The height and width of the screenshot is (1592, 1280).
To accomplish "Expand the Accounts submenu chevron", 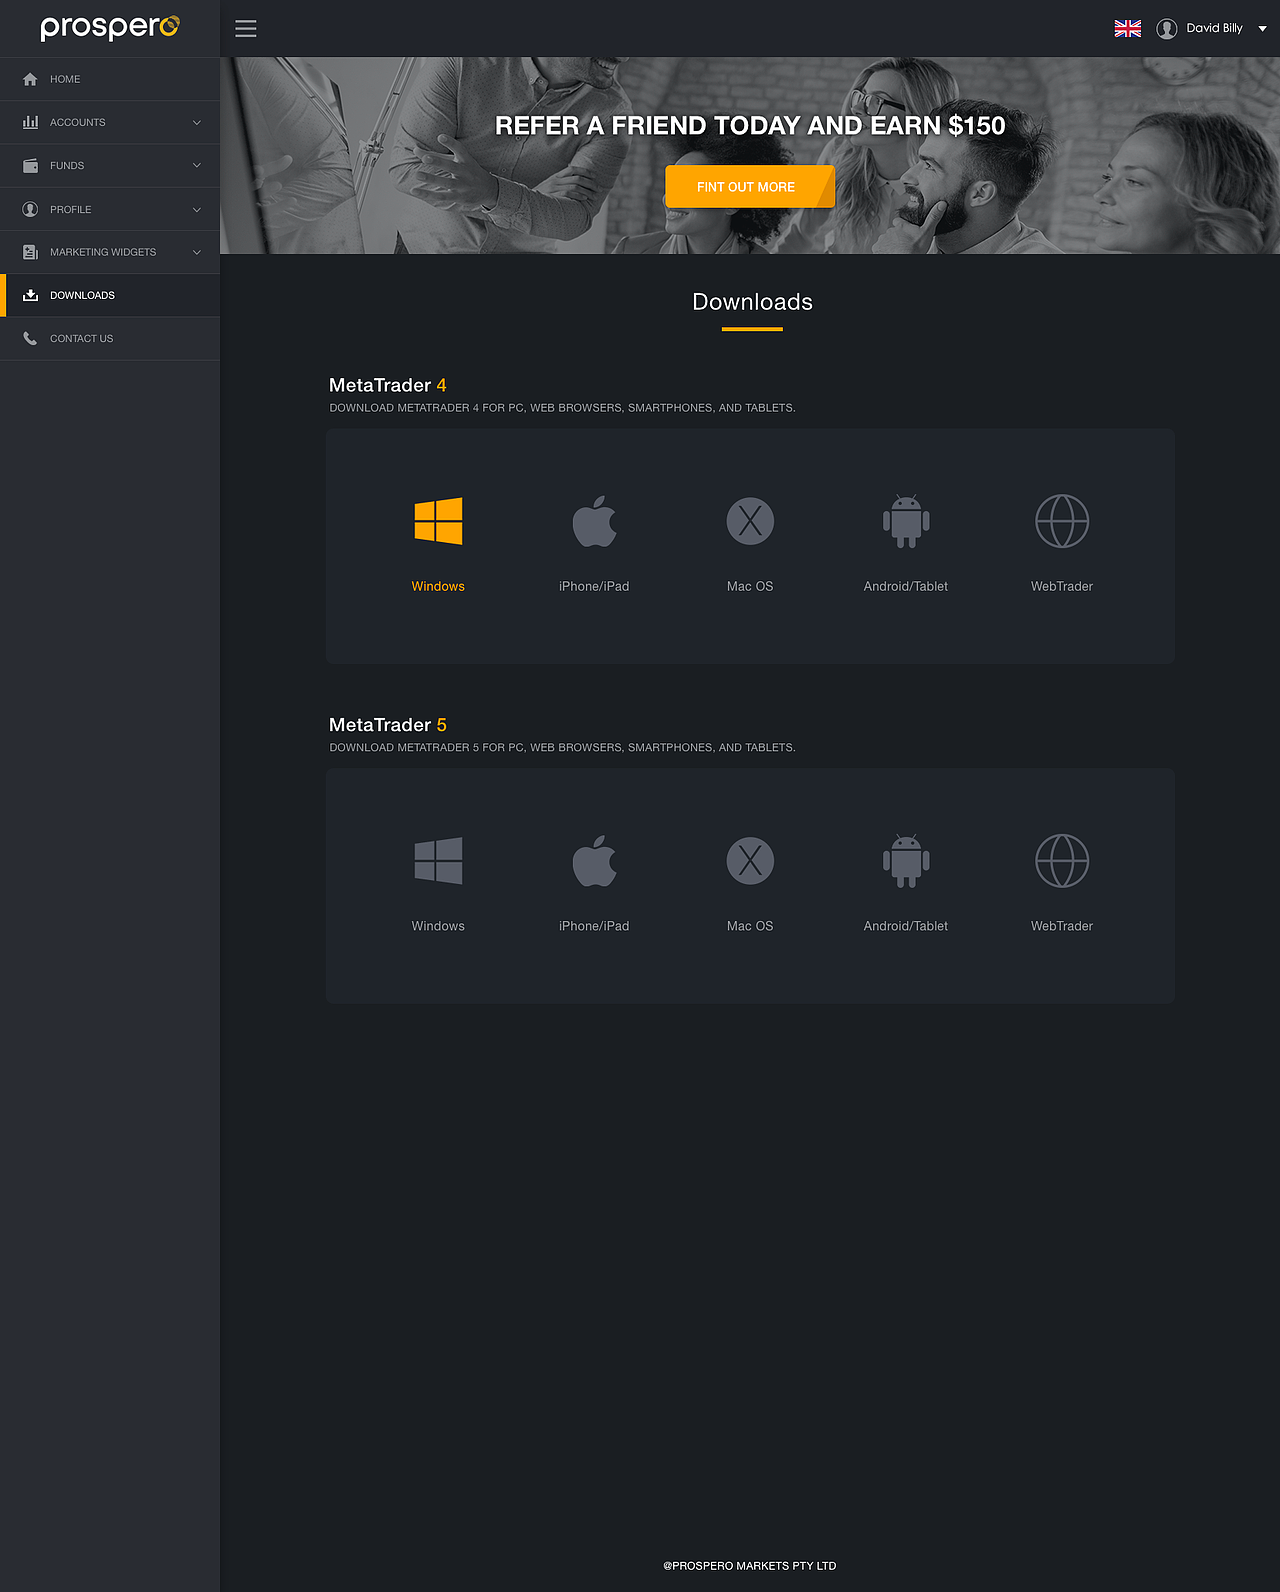I will tap(197, 122).
